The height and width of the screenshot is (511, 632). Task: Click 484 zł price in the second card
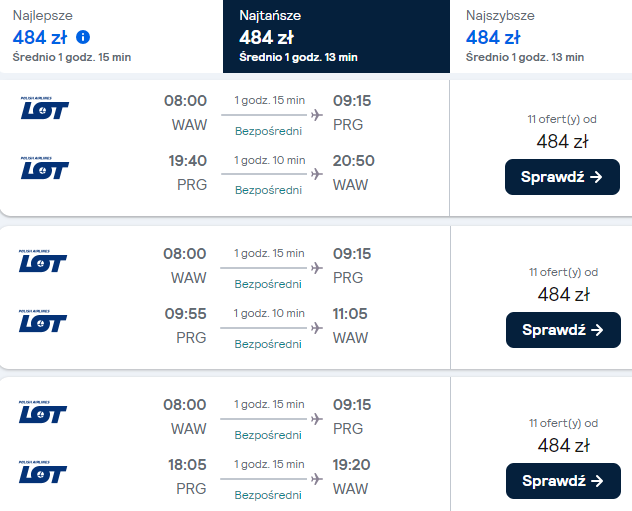[x=563, y=294]
